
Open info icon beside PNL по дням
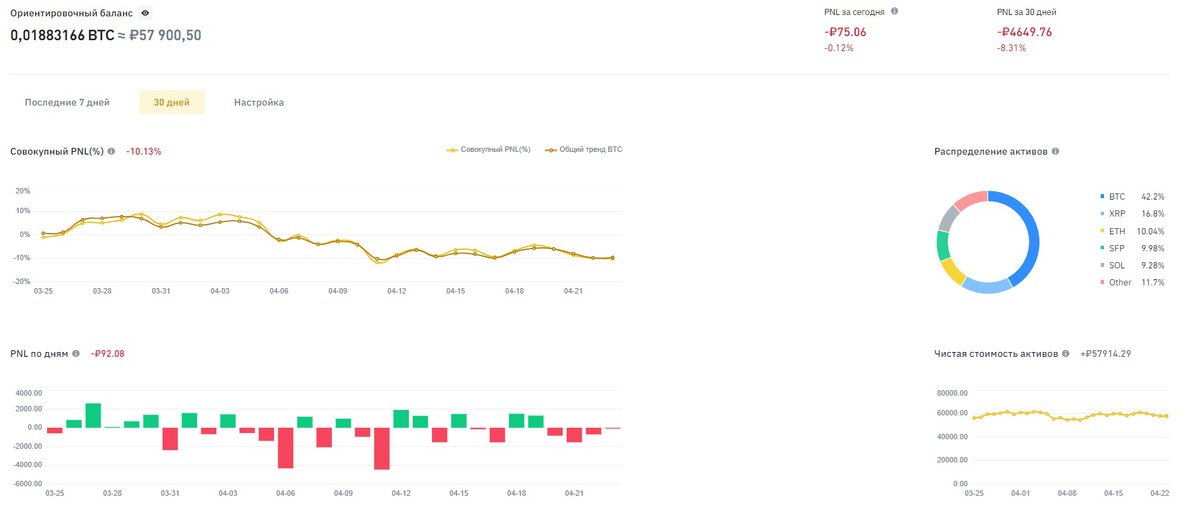click(x=76, y=353)
